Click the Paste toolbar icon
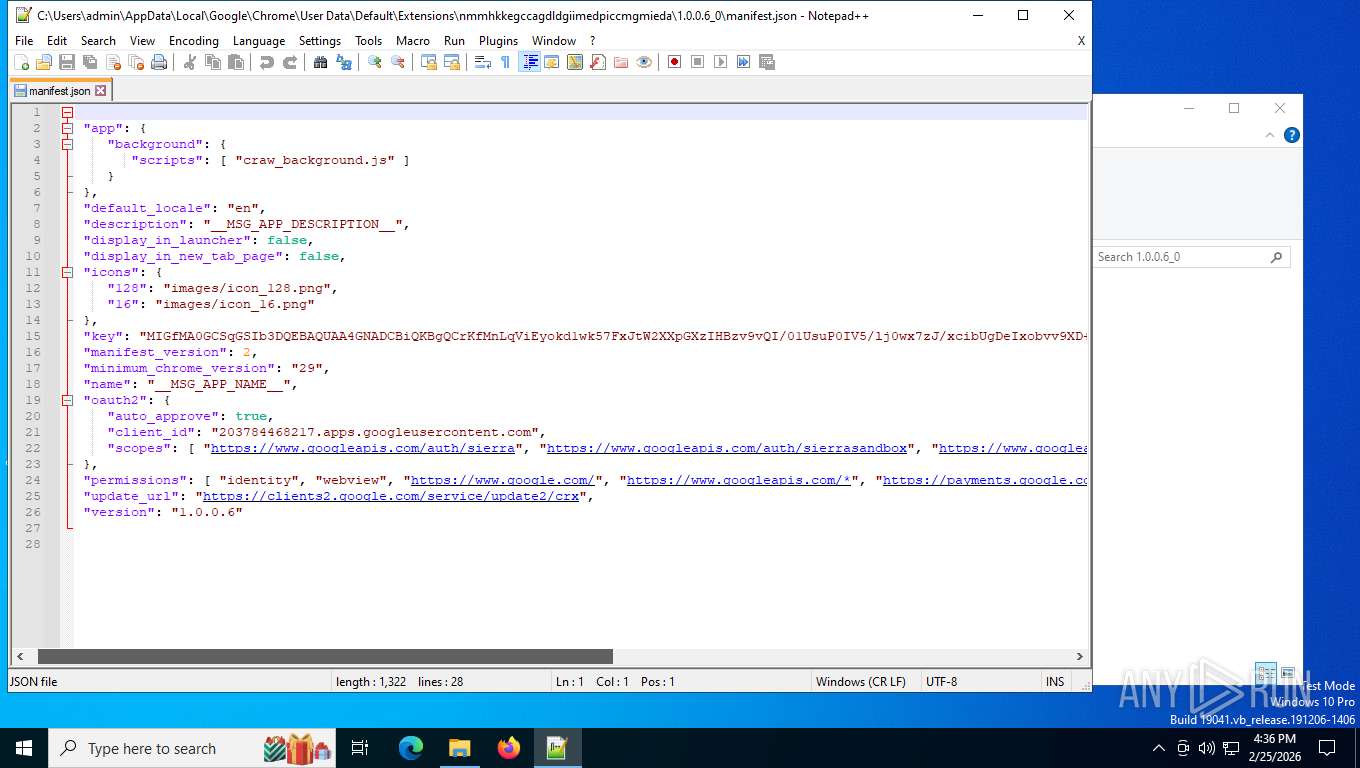The height and width of the screenshot is (768, 1360). coord(236,62)
